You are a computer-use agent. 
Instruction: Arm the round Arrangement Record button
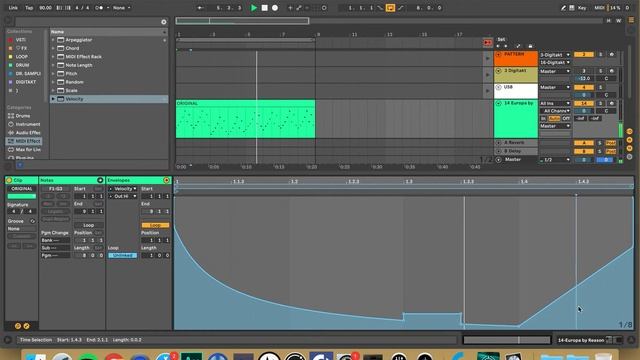(x=275, y=8)
